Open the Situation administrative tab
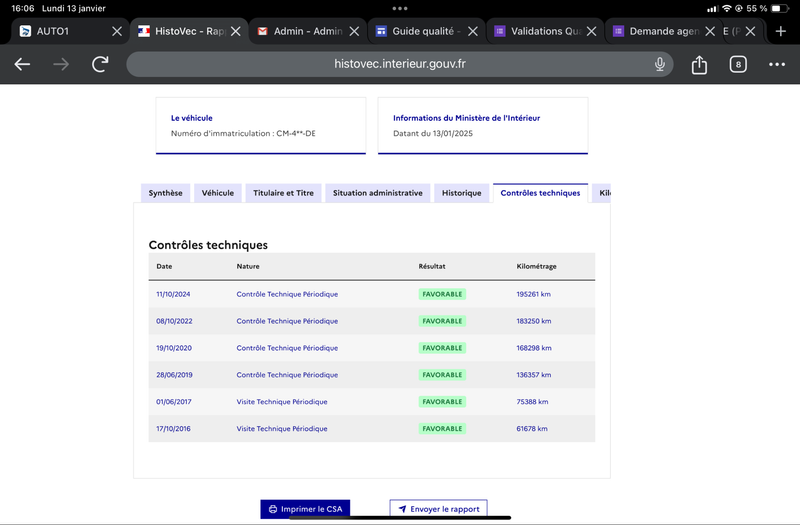Screen dimensions: 800x525 click(x=378, y=193)
